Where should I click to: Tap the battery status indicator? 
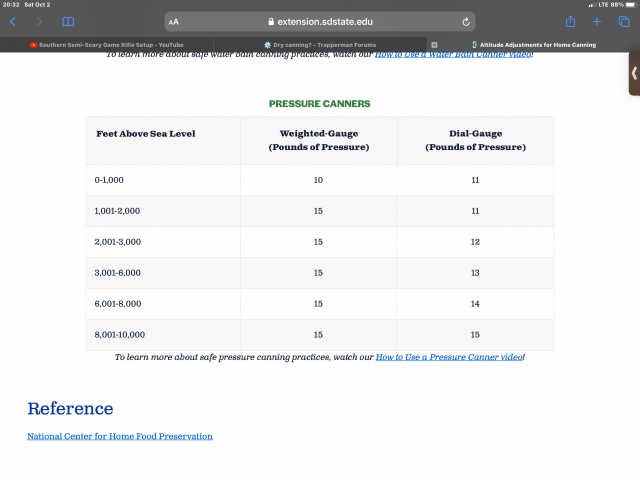[629, 5]
